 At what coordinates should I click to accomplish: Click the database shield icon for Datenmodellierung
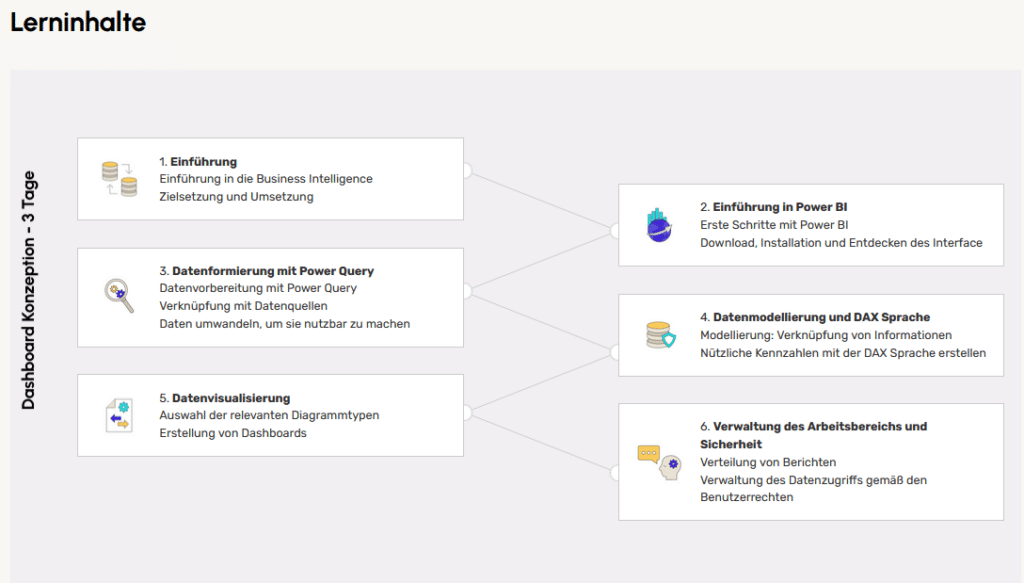pos(660,335)
